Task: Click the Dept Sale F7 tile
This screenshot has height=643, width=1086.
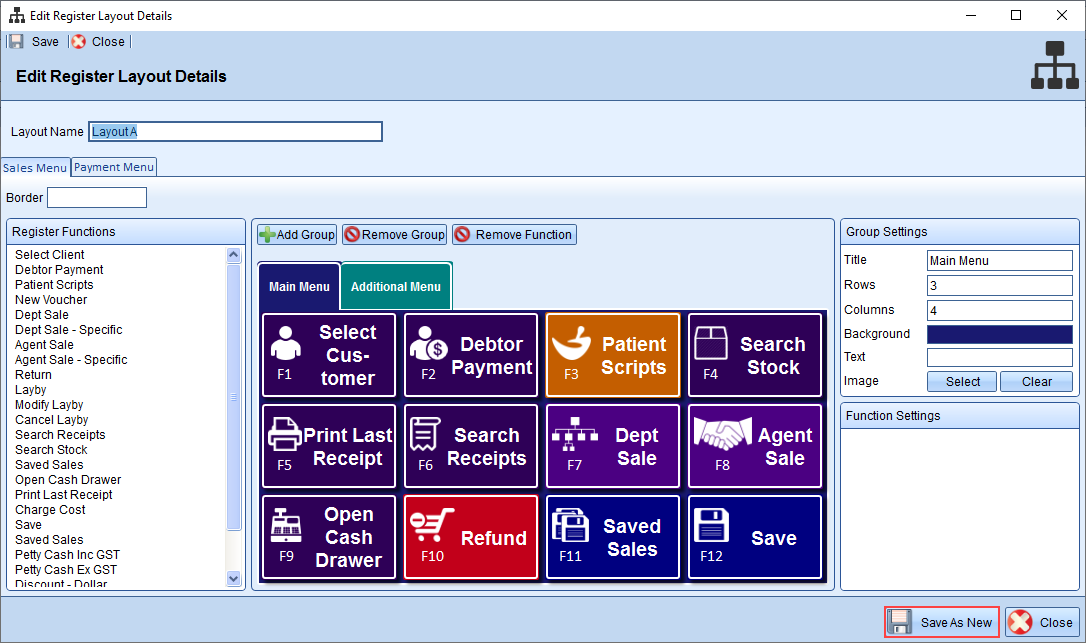Action: [612, 445]
